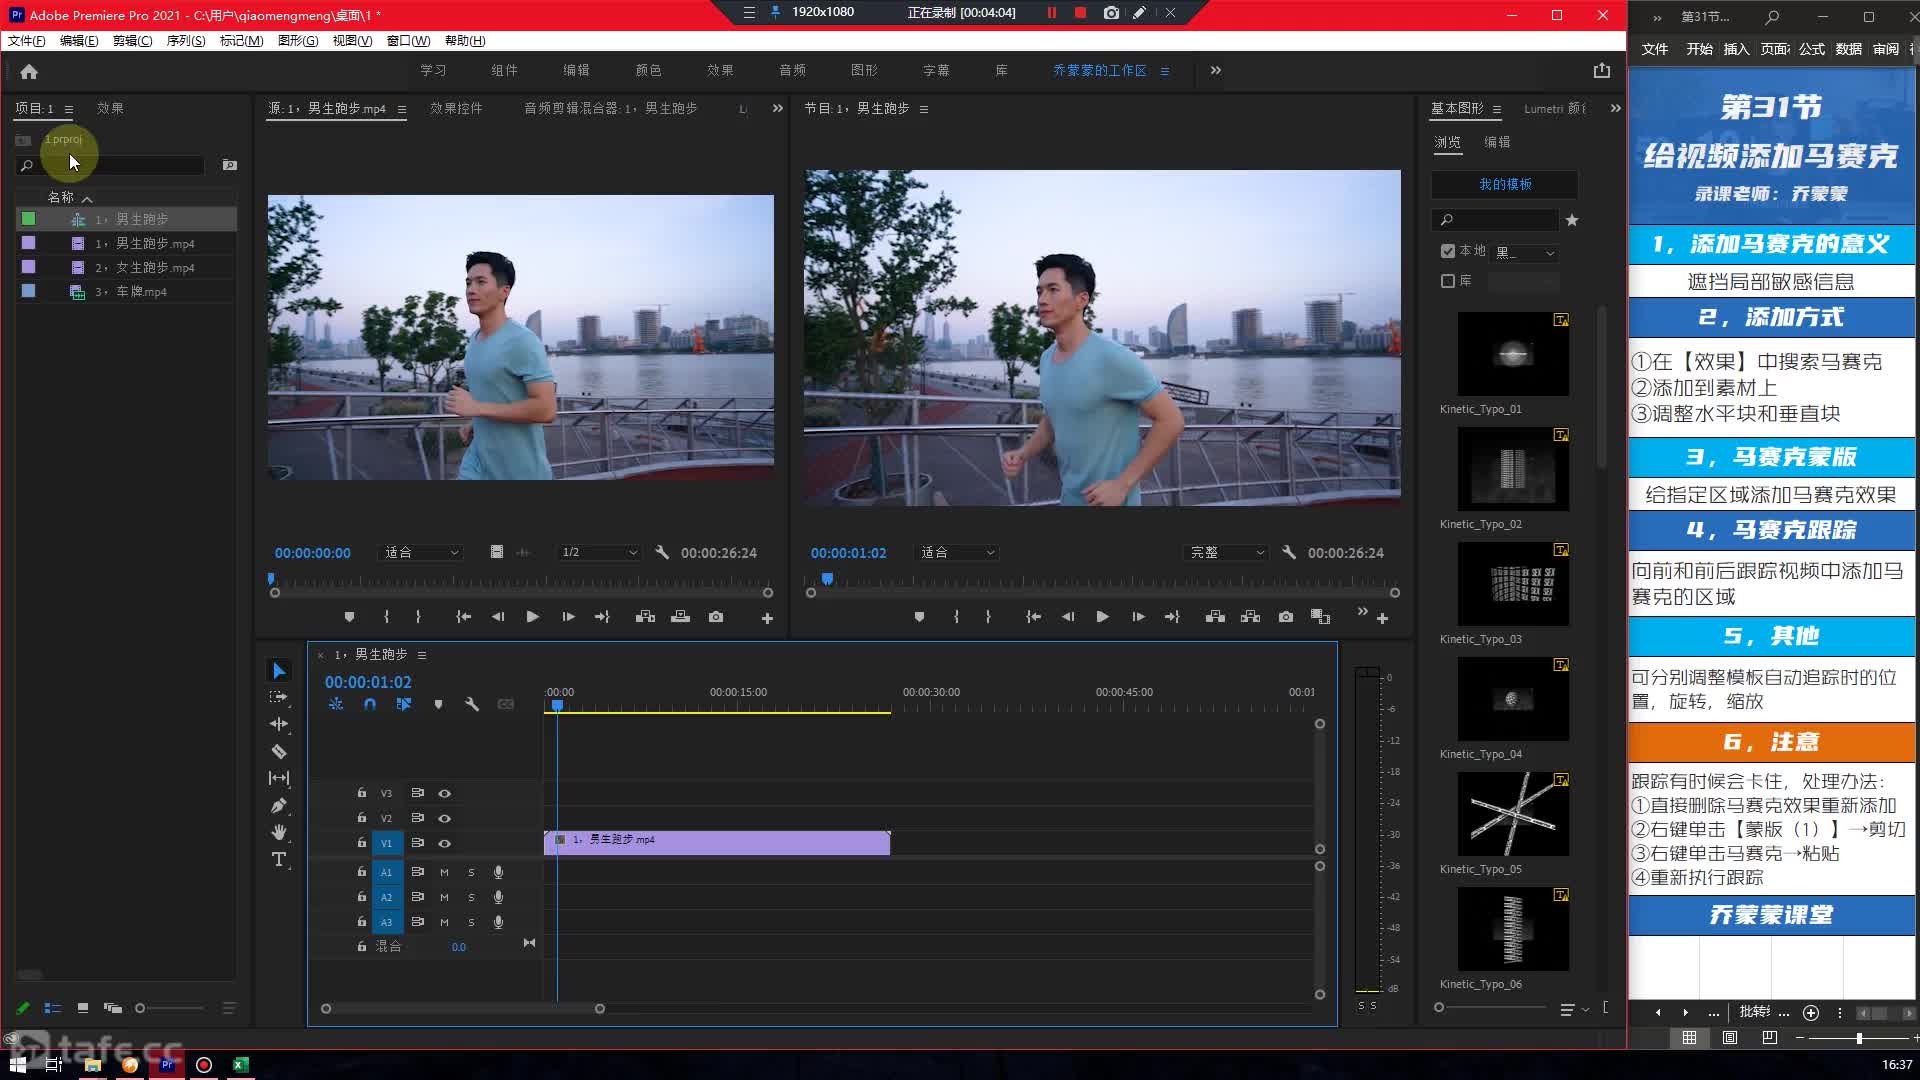Select the Razor tool

click(x=279, y=751)
